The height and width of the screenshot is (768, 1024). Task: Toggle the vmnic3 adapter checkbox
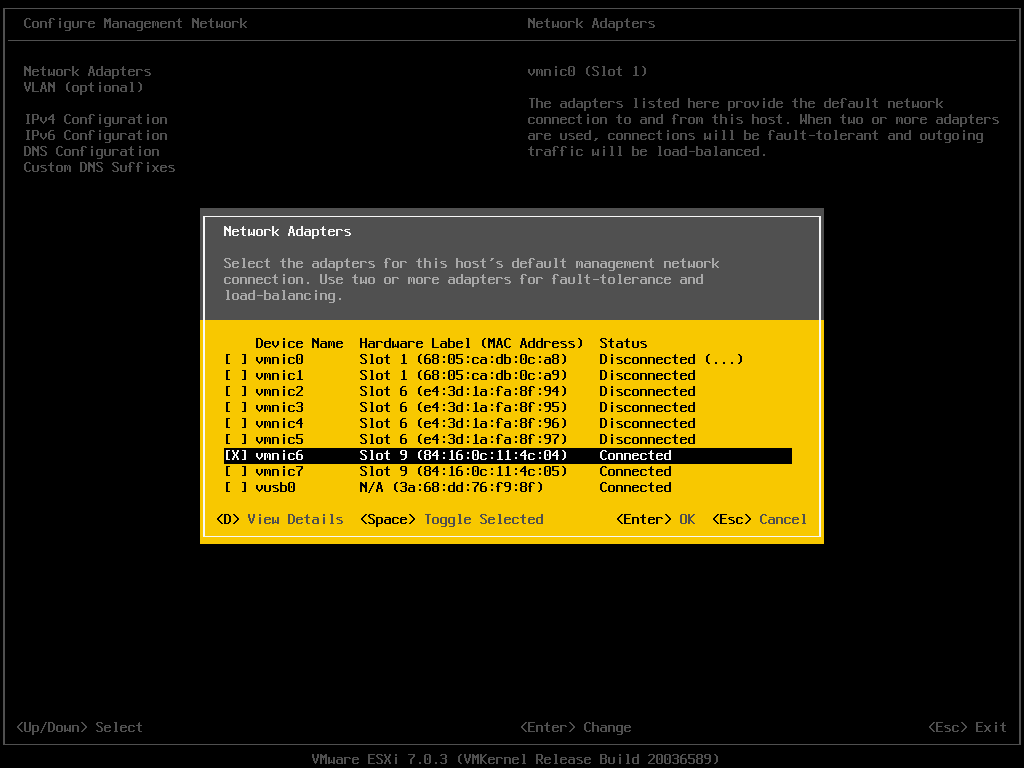click(x=236, y=408)
